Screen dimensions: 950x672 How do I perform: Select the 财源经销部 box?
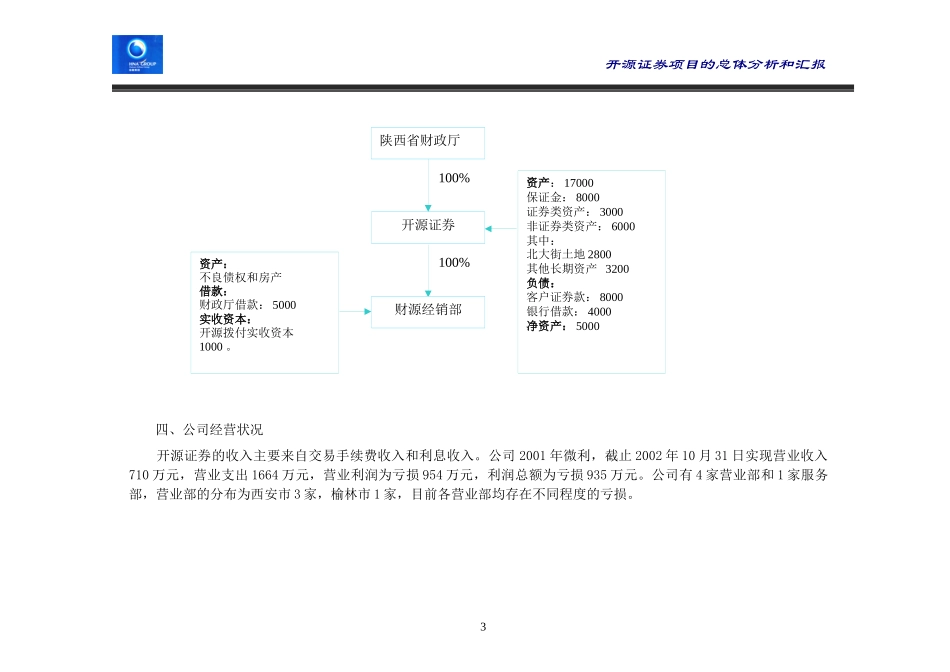click(428, 312)
